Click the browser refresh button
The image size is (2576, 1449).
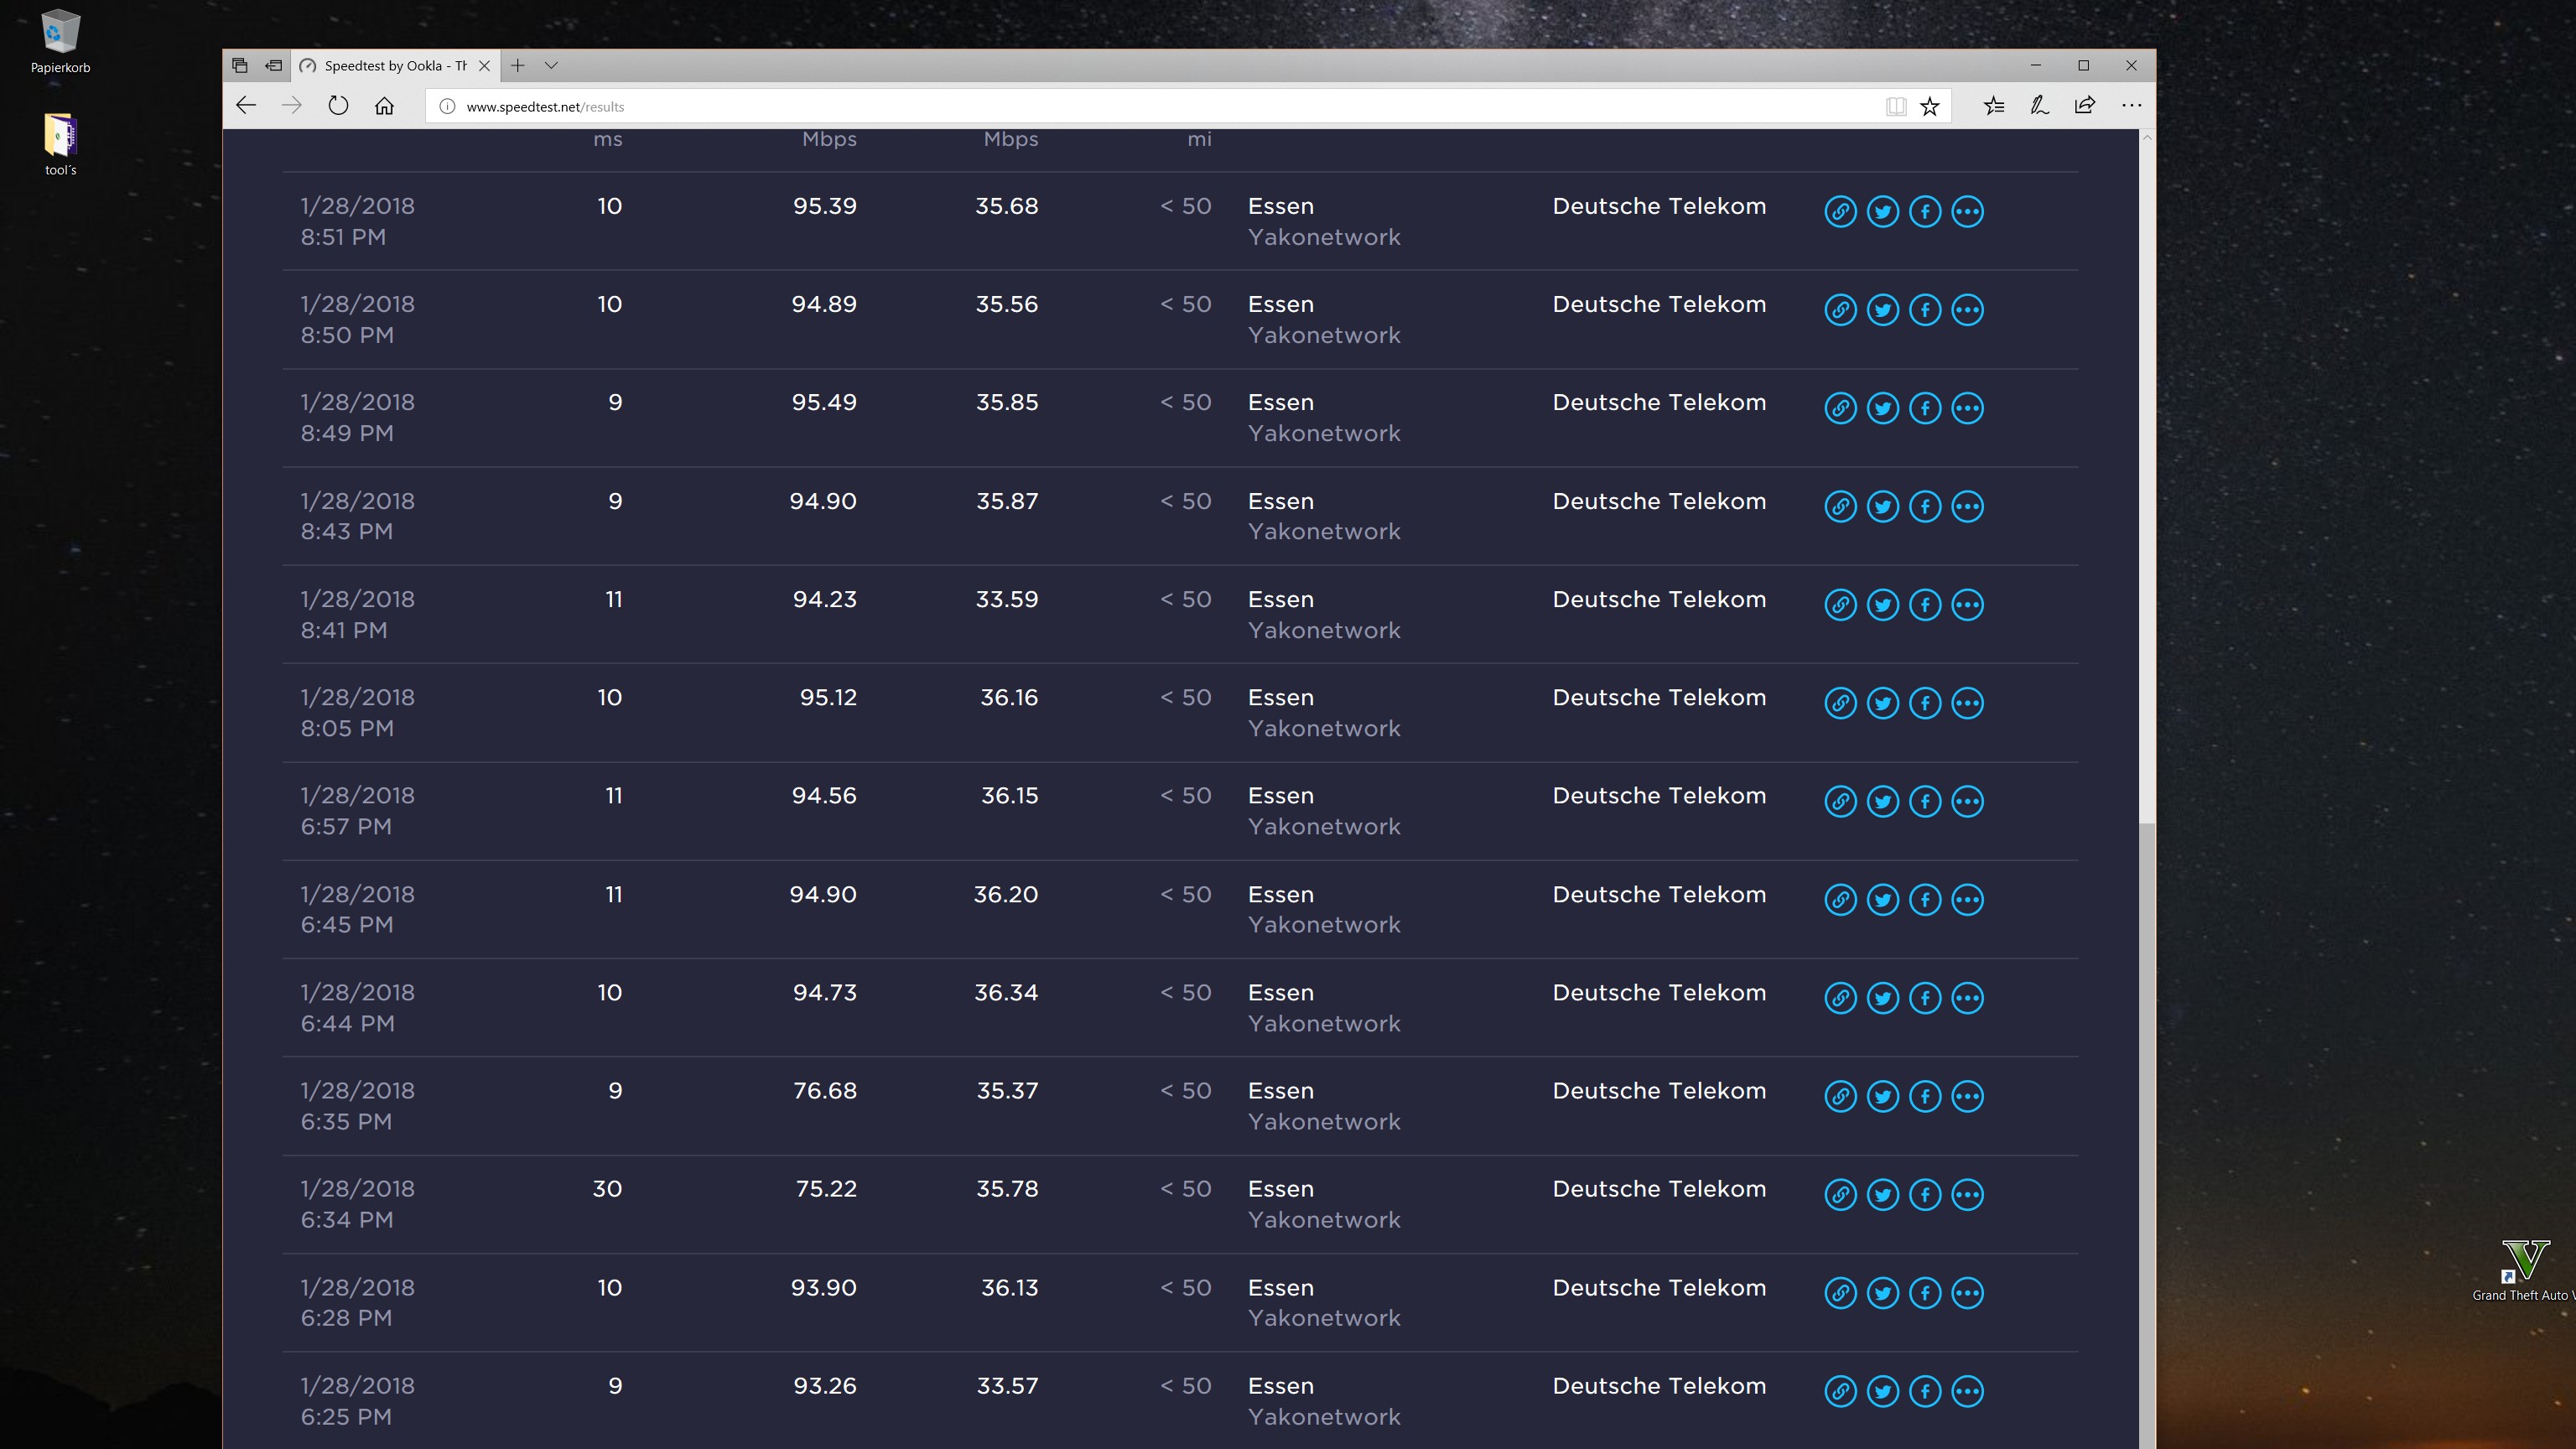pos(338,106)
